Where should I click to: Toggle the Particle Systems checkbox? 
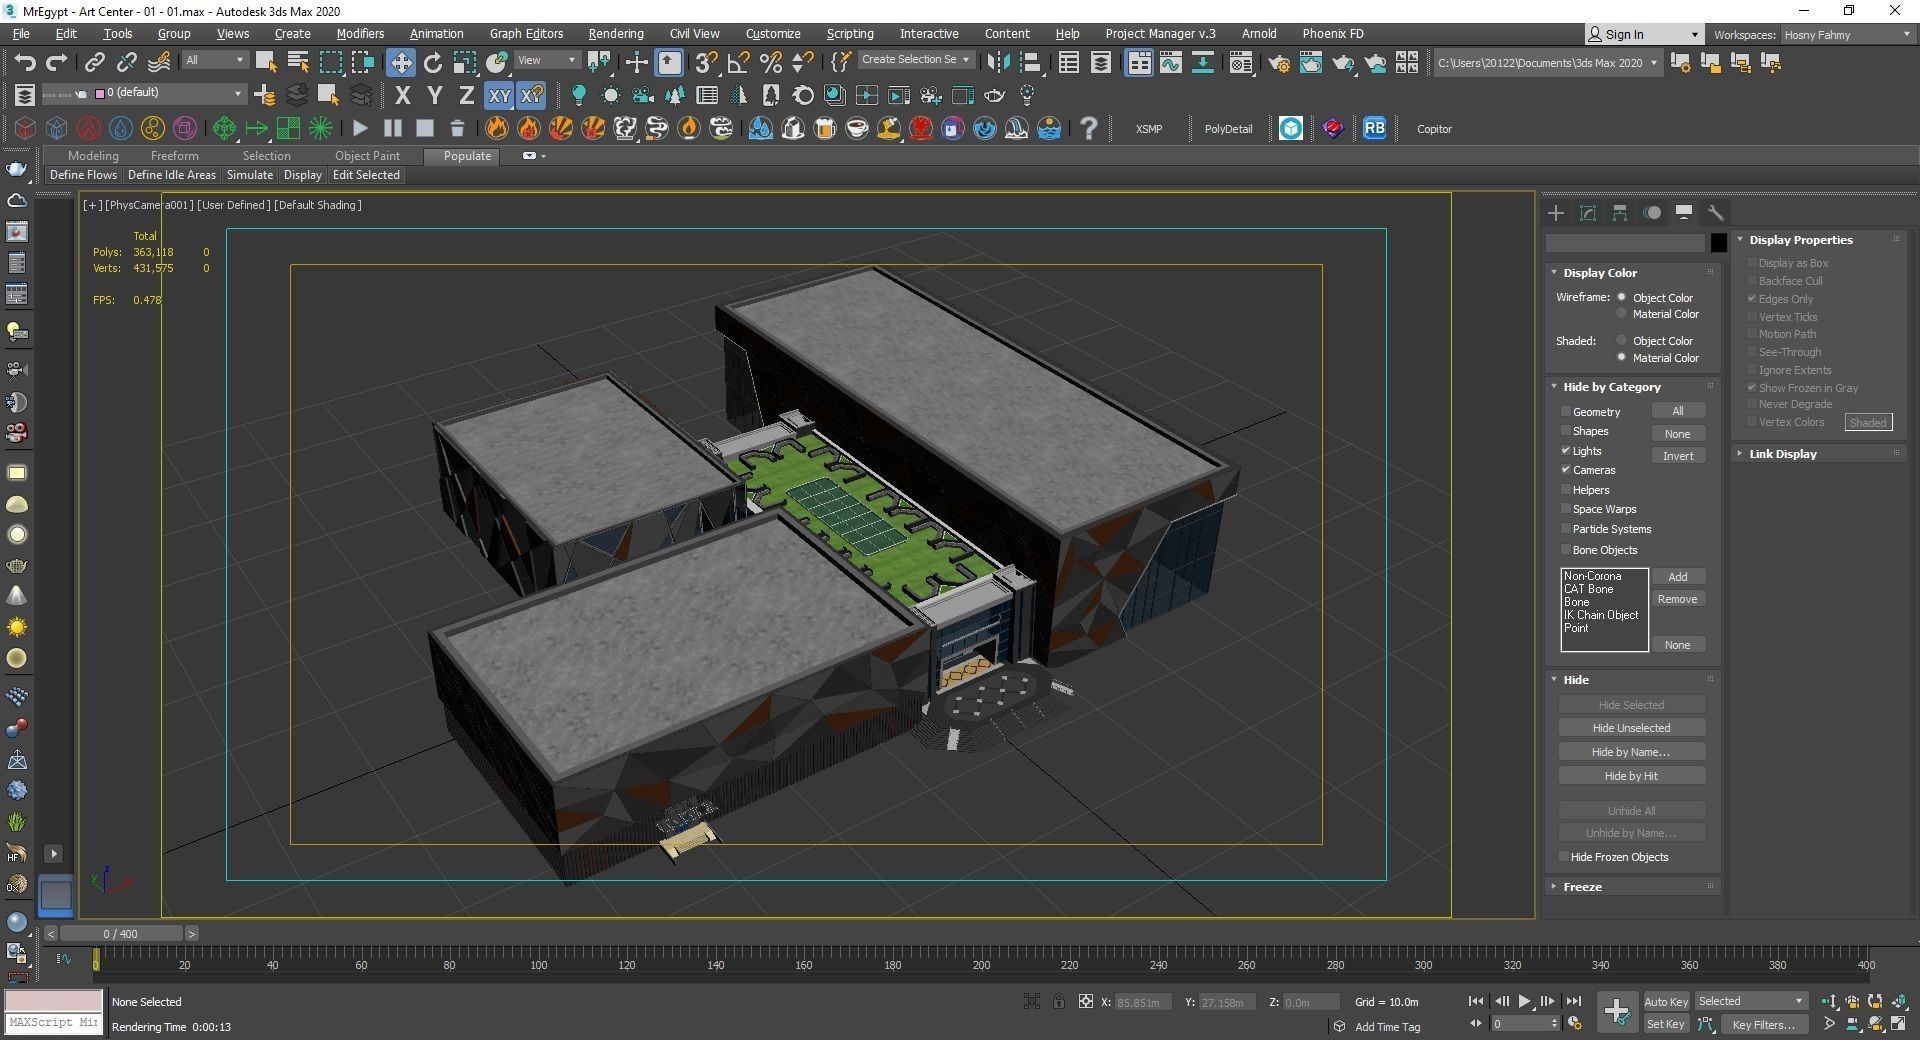coord(1566,529)
